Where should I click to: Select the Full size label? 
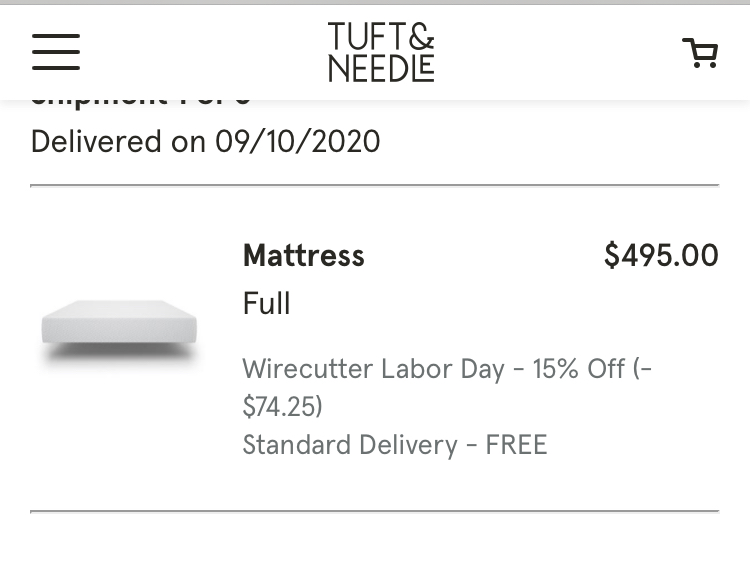click(266, 304)
